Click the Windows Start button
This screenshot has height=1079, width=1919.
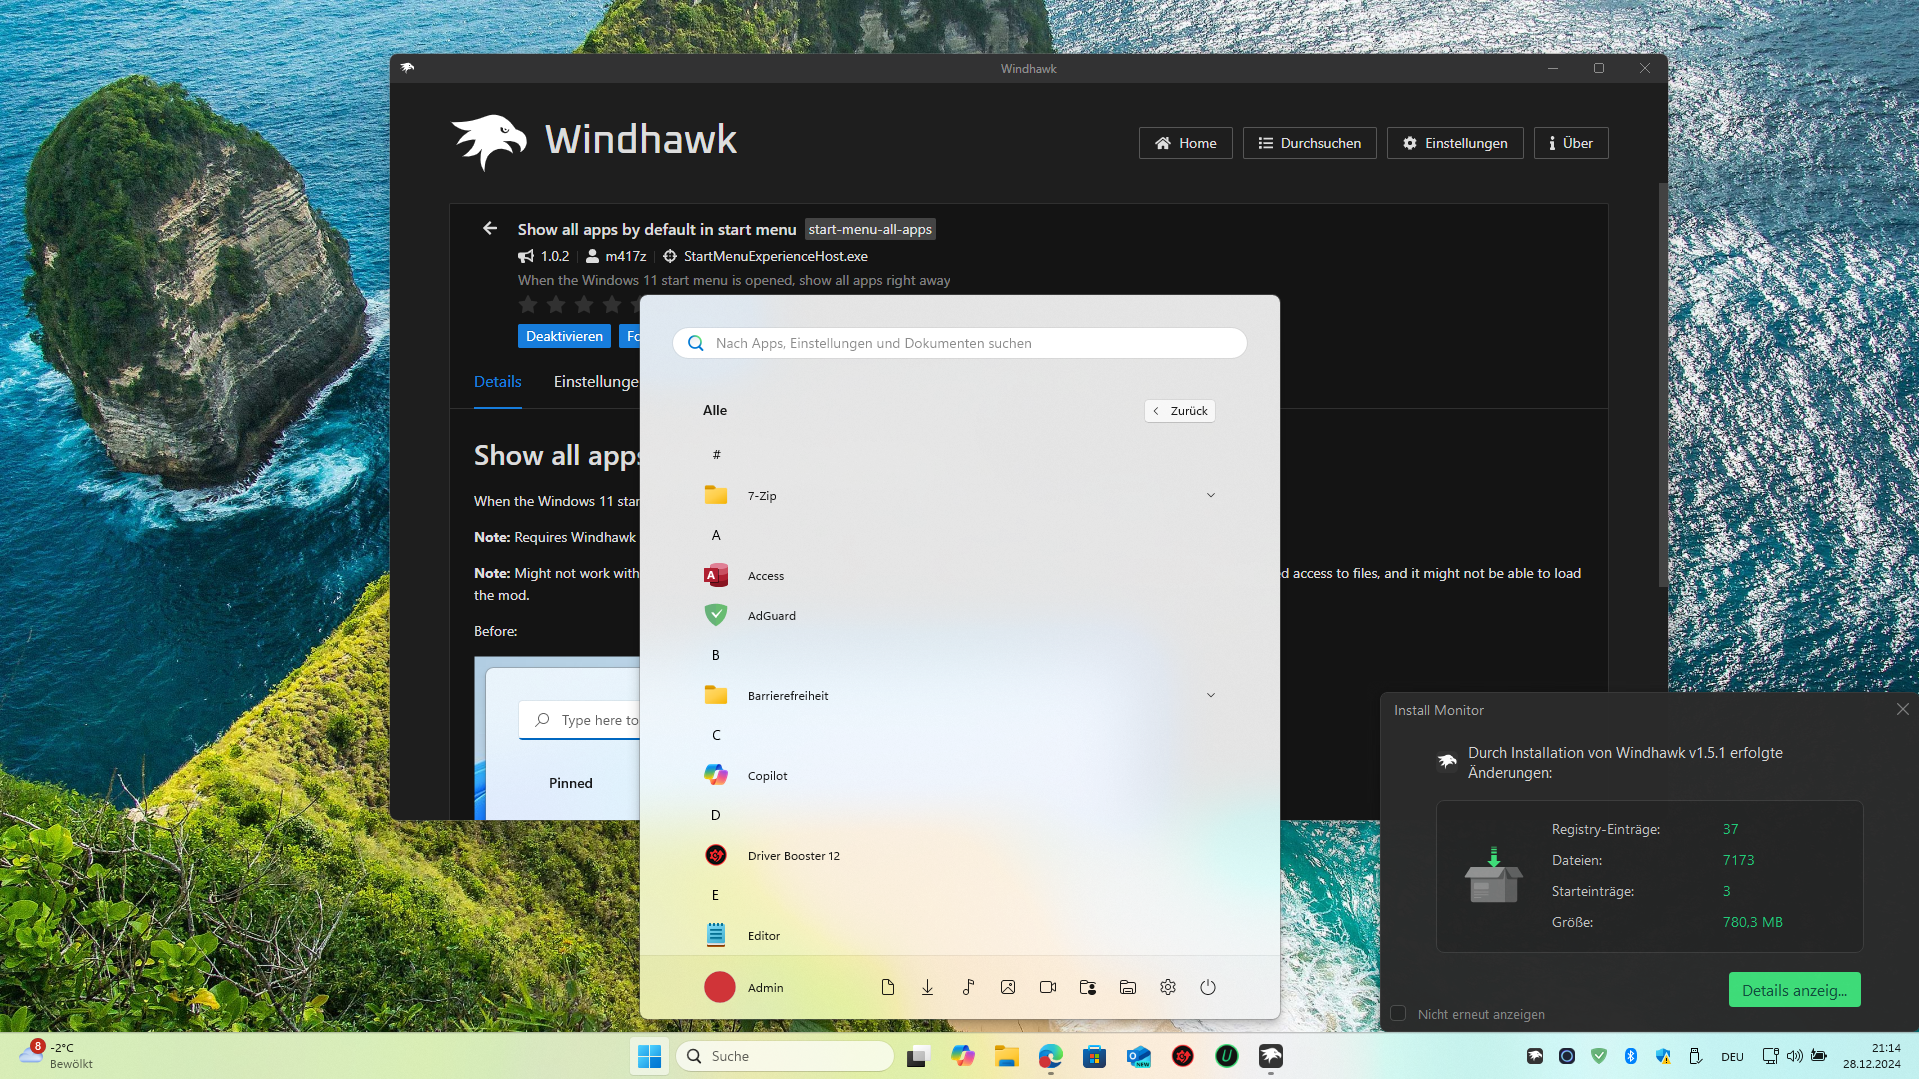point(649,1056)
